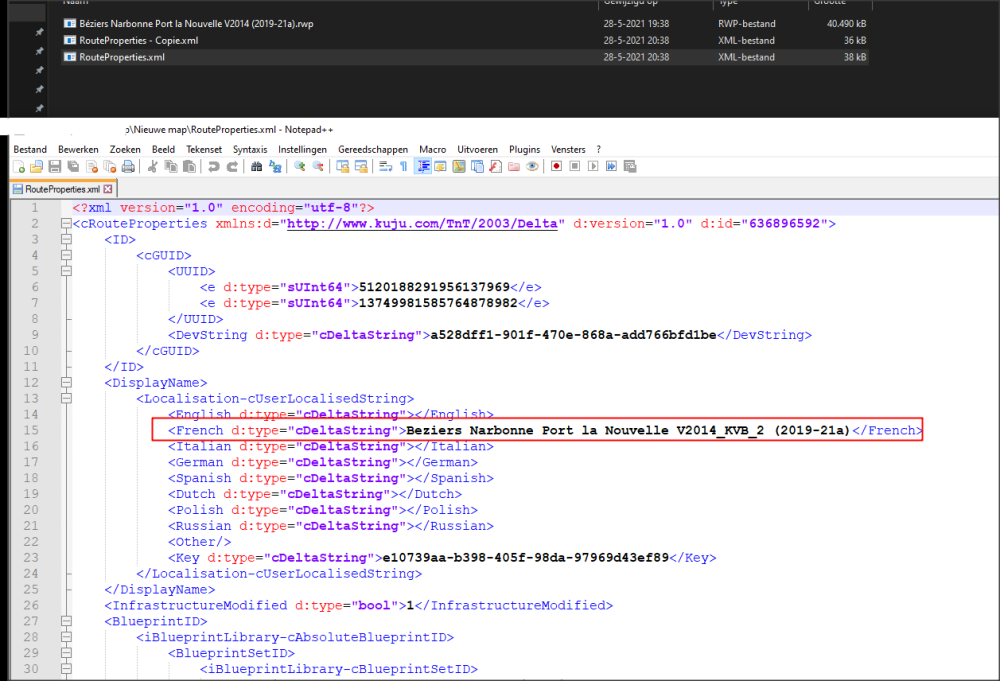Open Find with the binoculars icon
The image size is (1000, 681).
pos(257,167)
